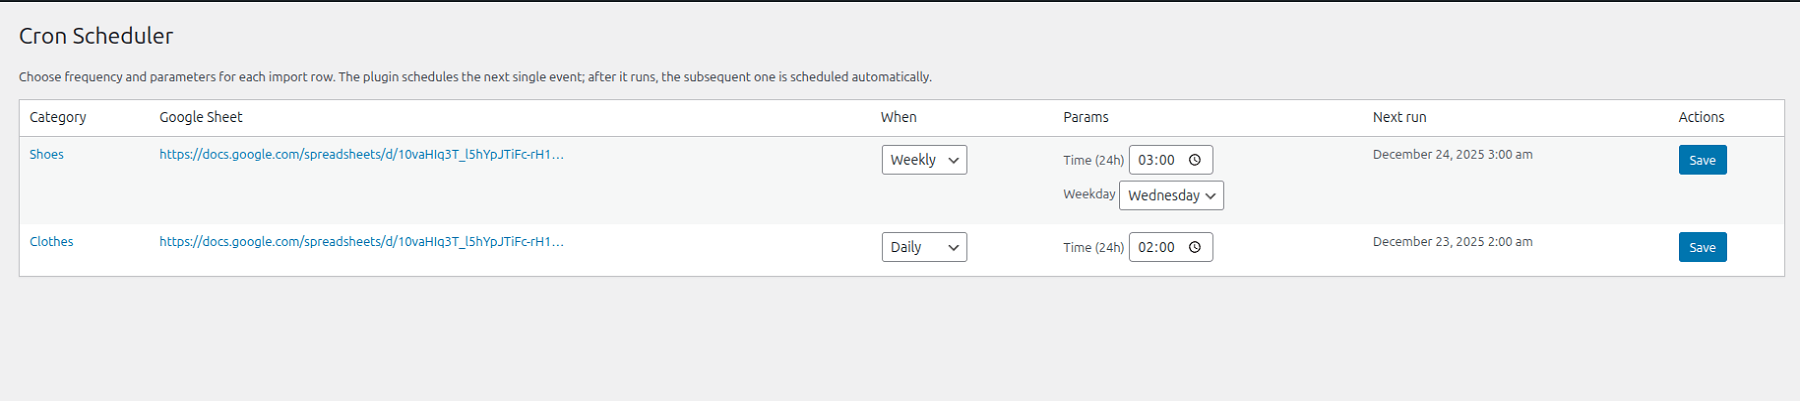Click the clock icon in the 02:00 time field

tap(1194, 247)
